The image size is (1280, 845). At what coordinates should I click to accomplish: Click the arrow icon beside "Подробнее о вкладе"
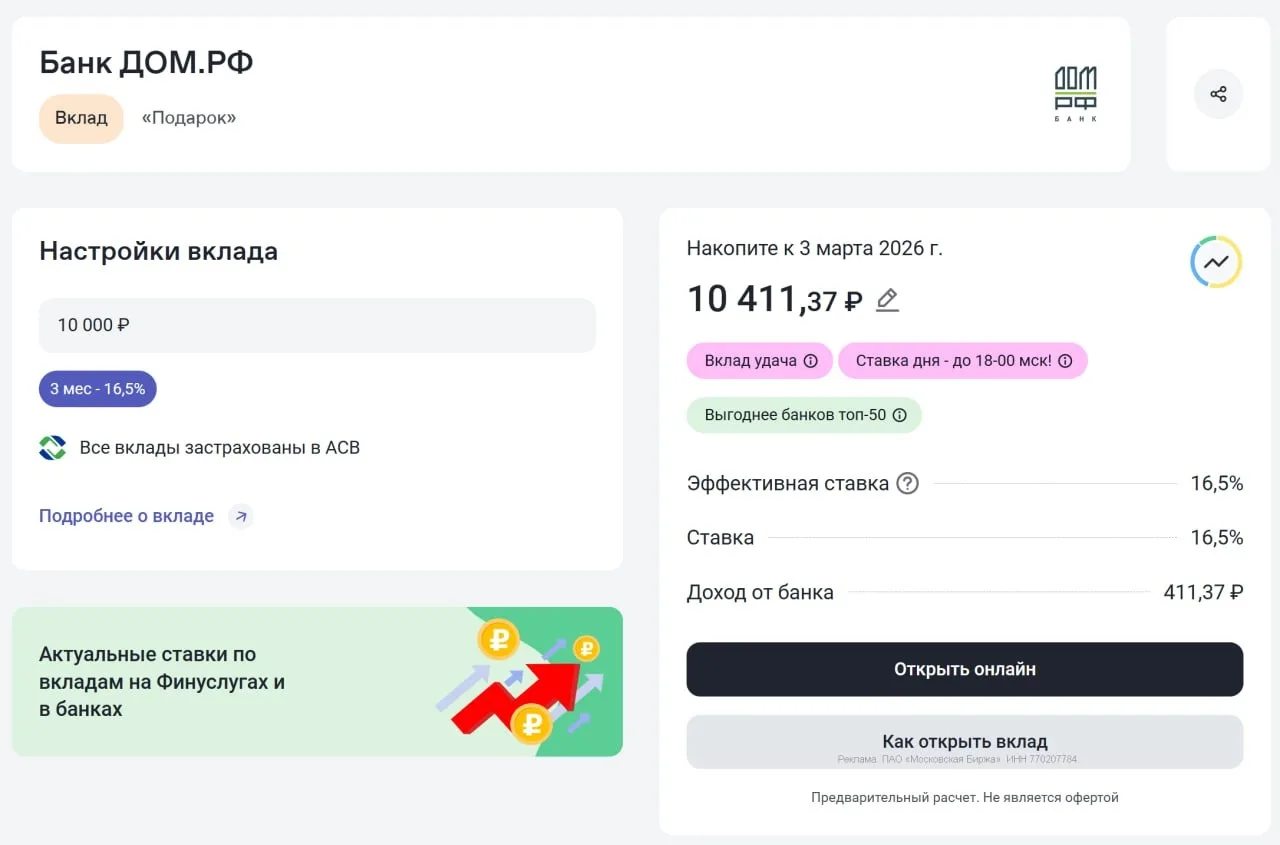point(240,516)
